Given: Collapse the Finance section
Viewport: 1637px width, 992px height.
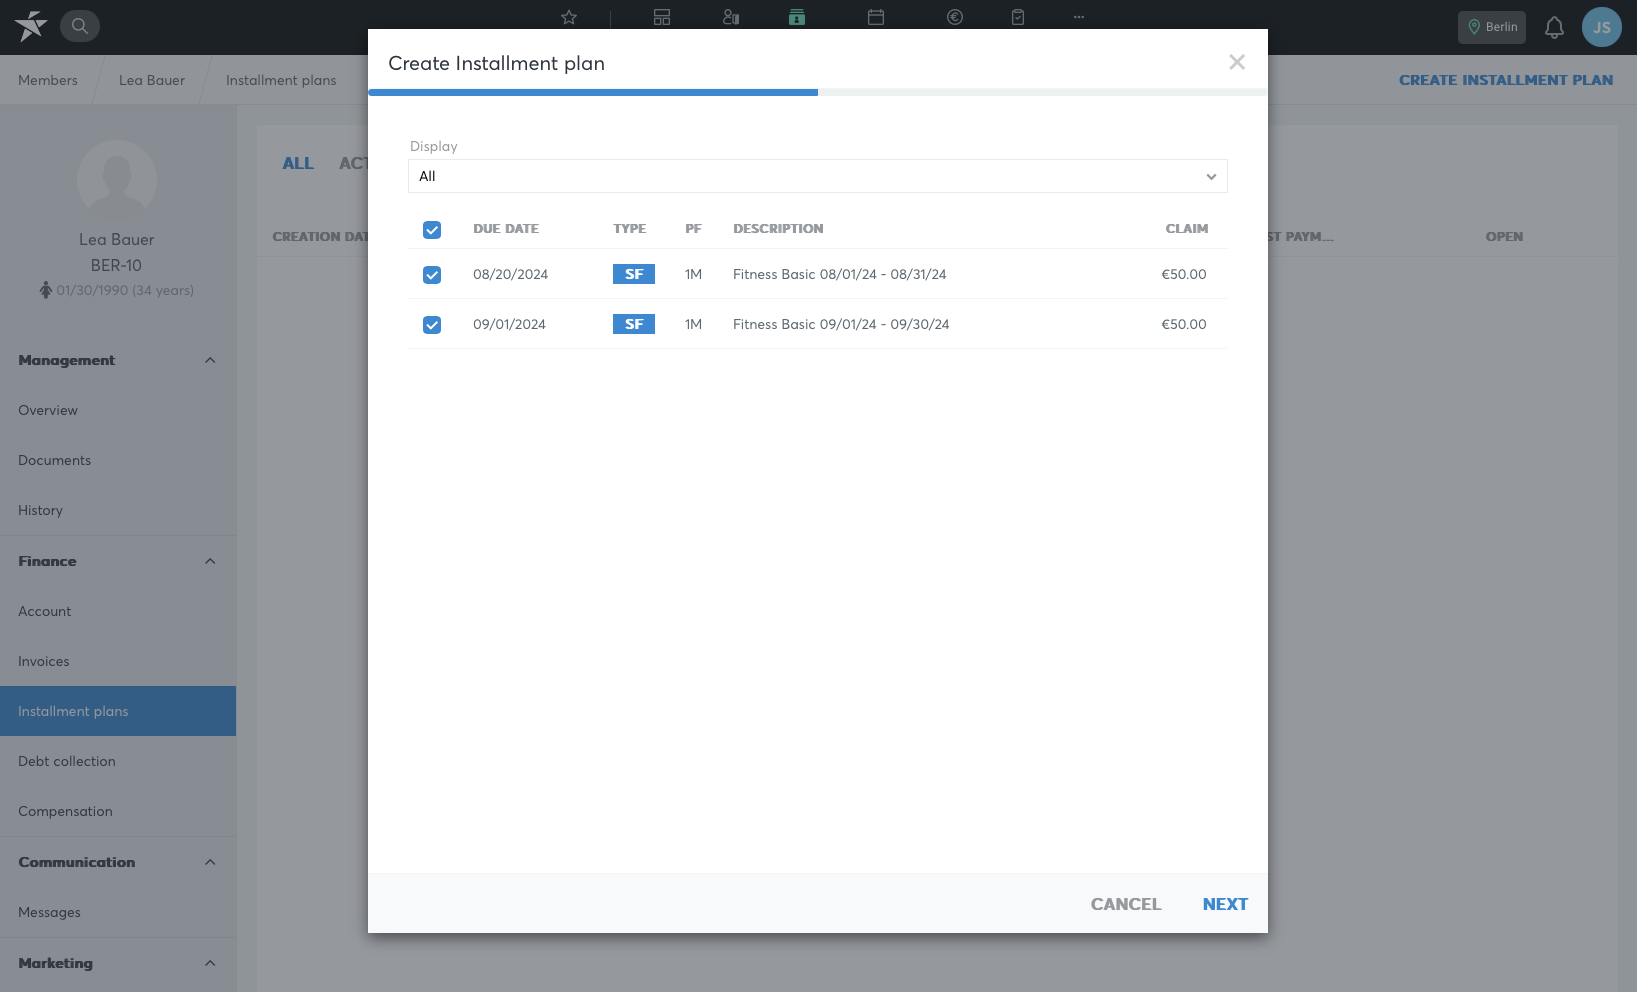Looking at the screenshot, I should (210, 561).
